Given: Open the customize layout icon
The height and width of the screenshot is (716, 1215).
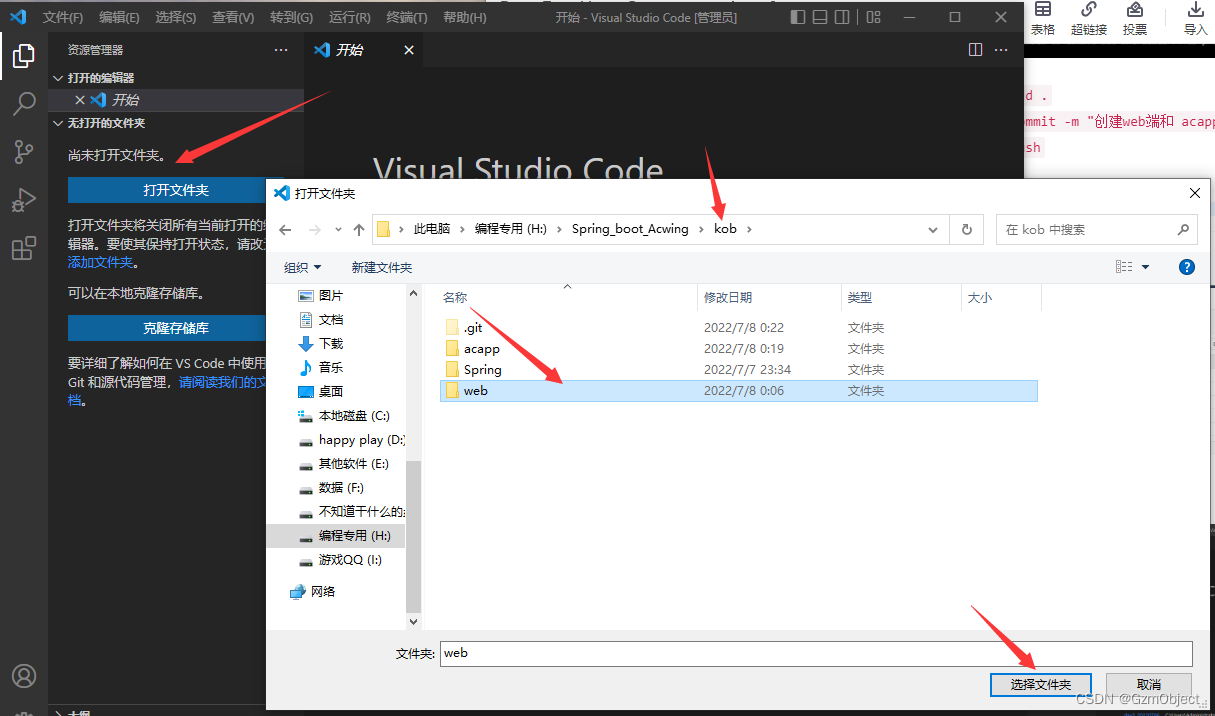Looking at the screenshot, I should click(x=874, y=17).
